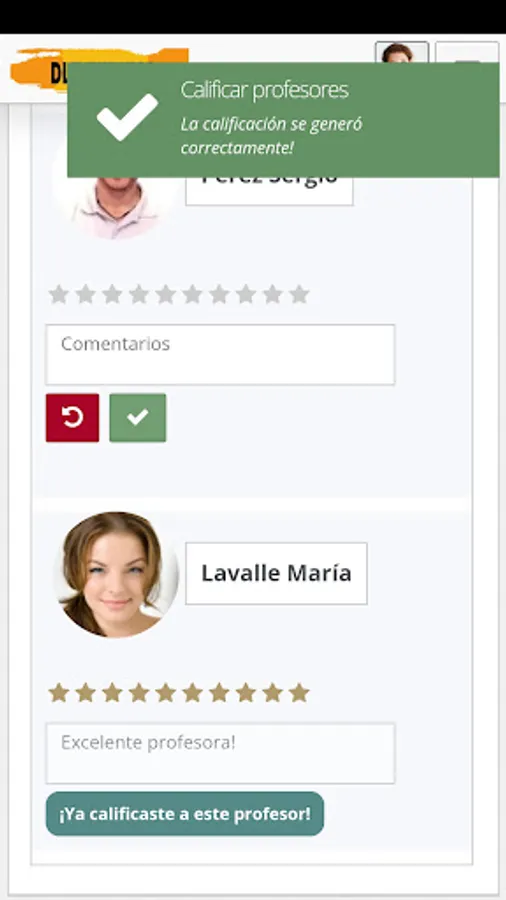The width and height of the screenshot is (506, 900).
Task: Click ¡Ya calificaste a este profesor! button
Action: tap(185, 814)
